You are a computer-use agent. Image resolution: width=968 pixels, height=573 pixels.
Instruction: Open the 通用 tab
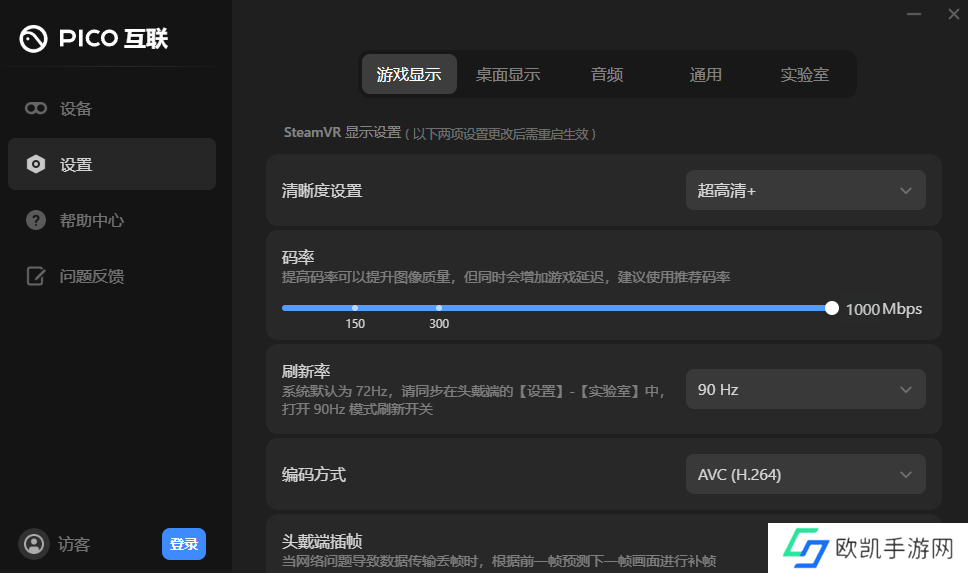(x=705, y=75)
